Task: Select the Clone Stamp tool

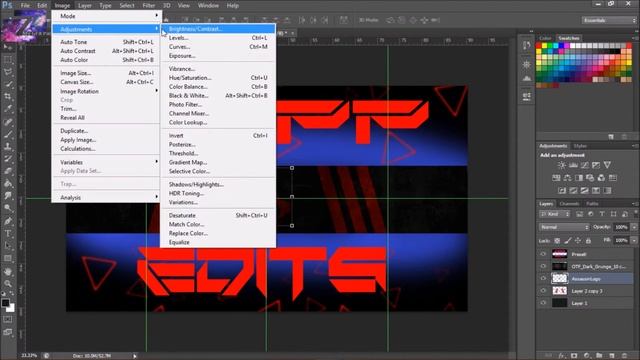Action: 8,146
